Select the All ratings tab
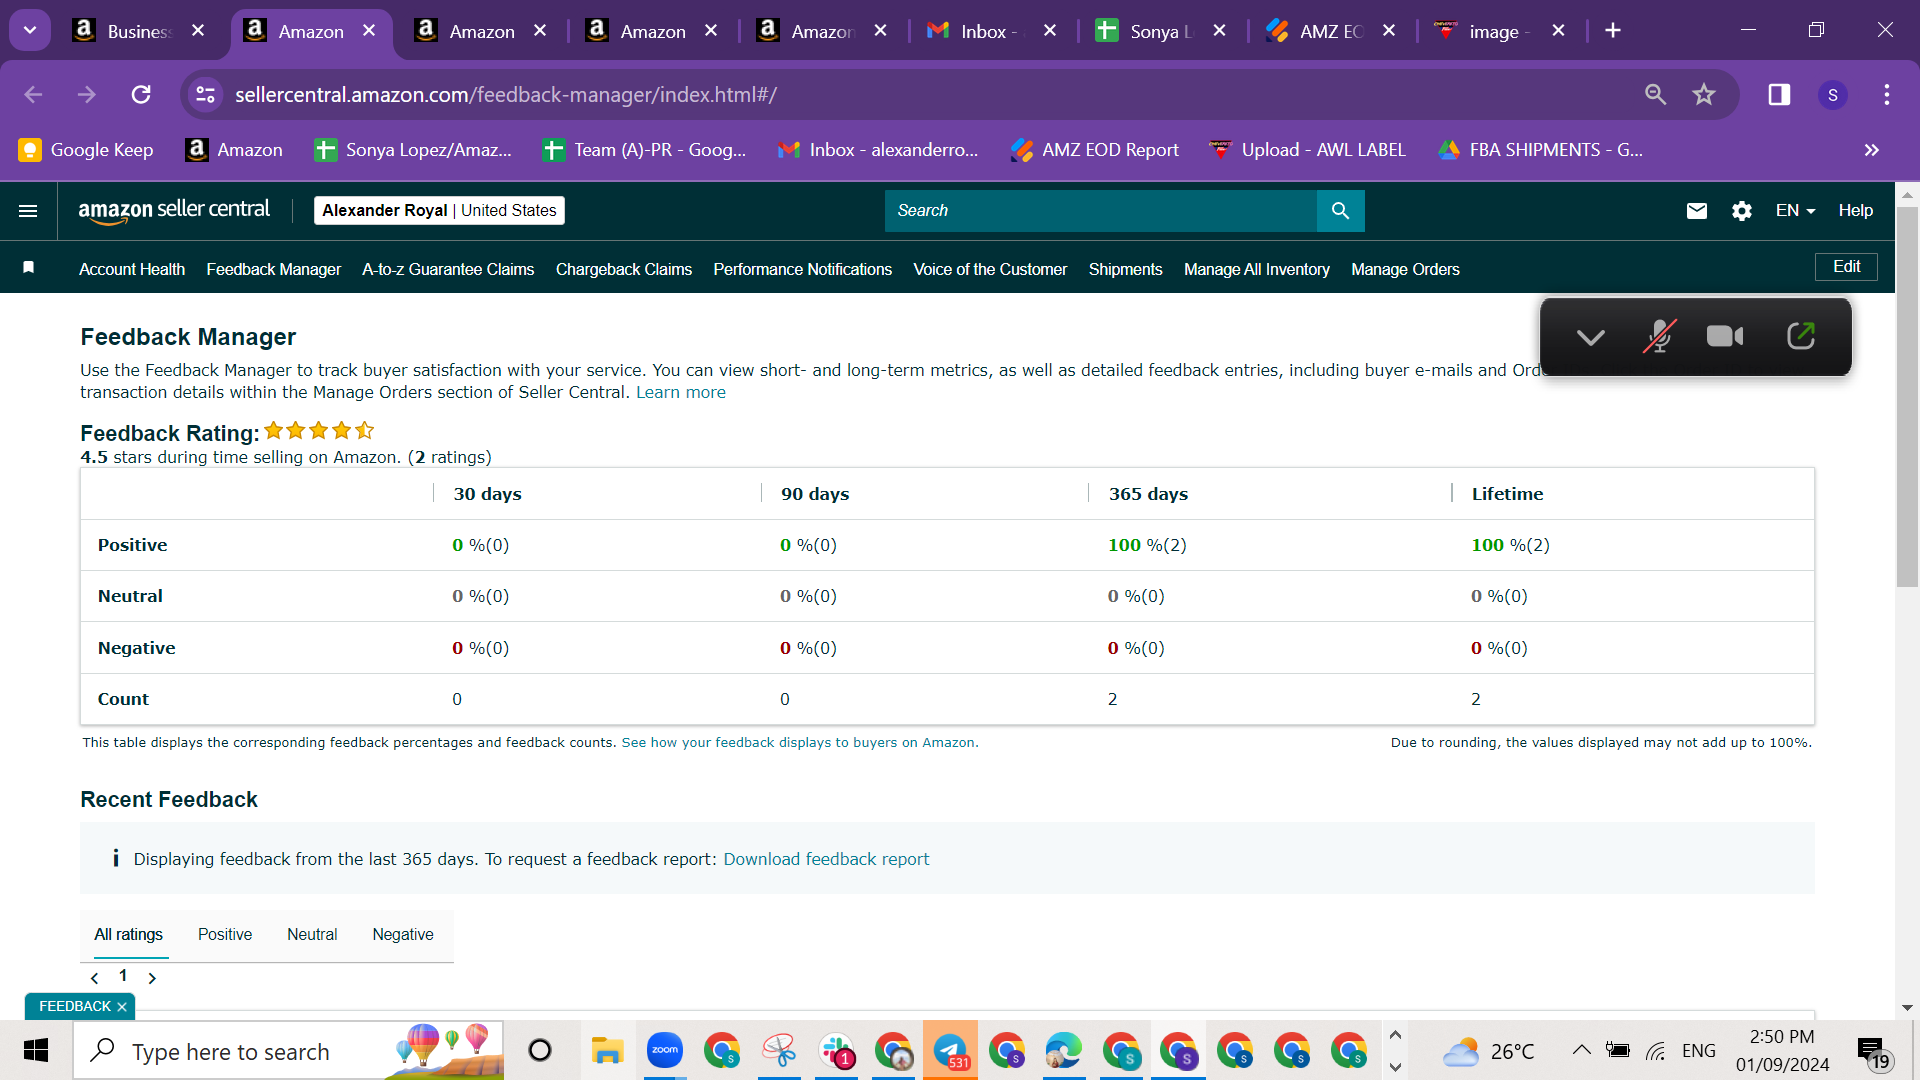The width and height of the screenshot is (1920, 1080). [x=128, y=934]
